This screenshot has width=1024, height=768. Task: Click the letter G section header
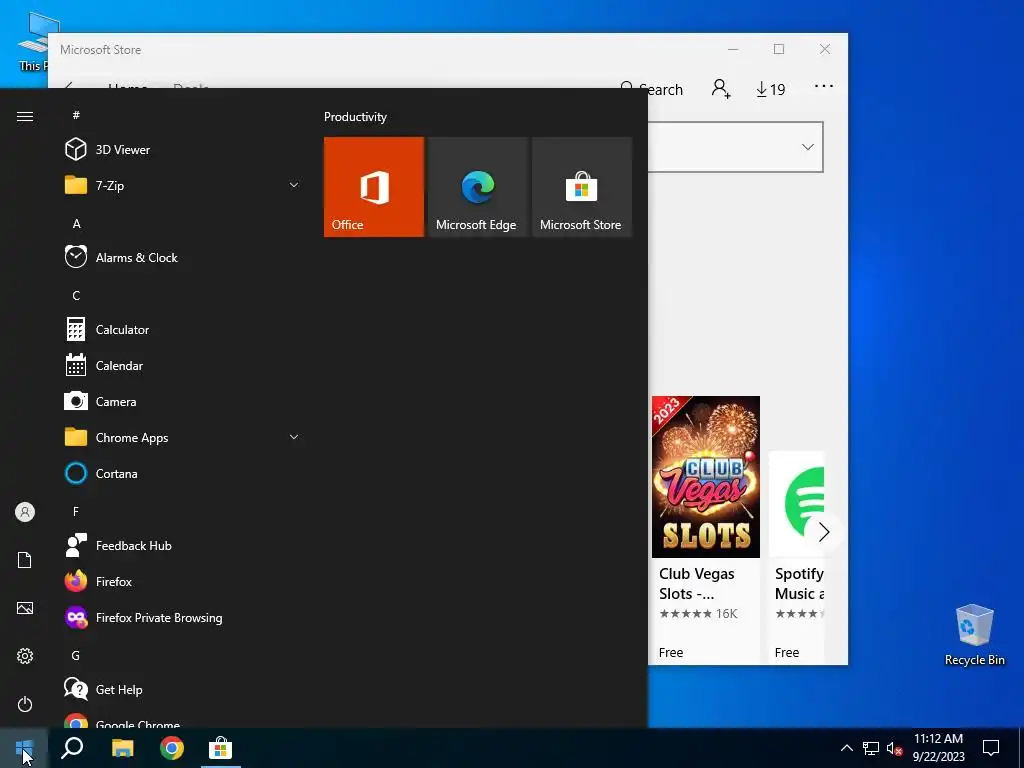pyautogui.click(x=76, y=655)
